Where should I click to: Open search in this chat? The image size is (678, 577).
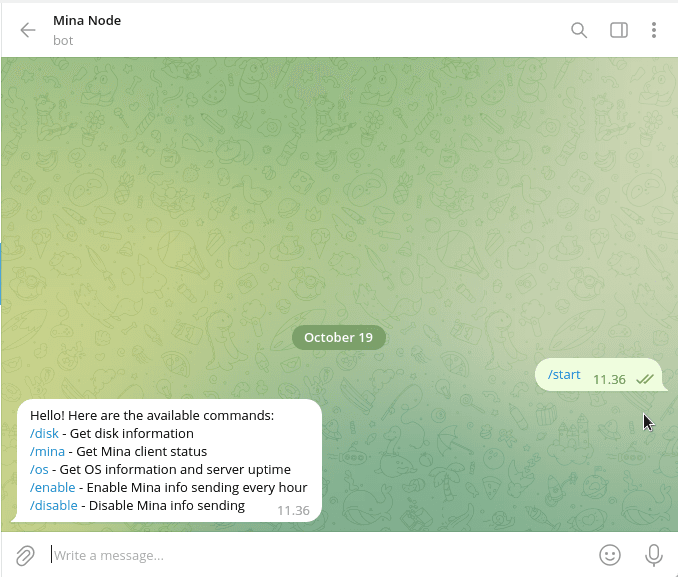coord(579,30)
